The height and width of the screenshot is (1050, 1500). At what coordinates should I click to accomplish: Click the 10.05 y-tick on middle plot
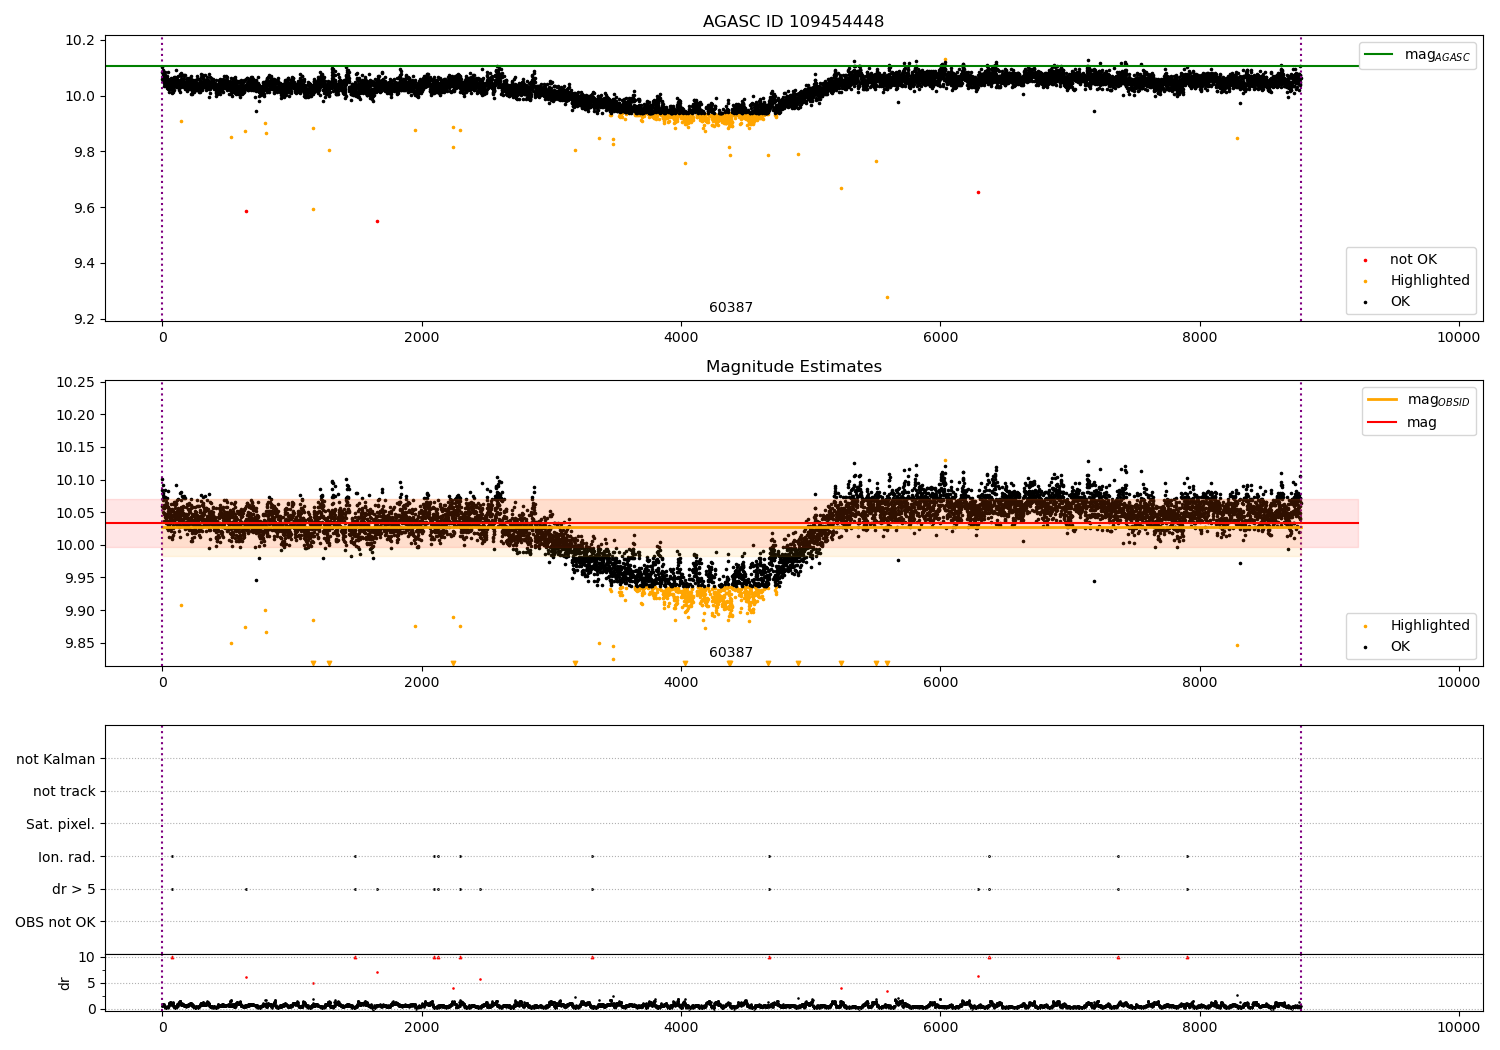coord(75,513)
